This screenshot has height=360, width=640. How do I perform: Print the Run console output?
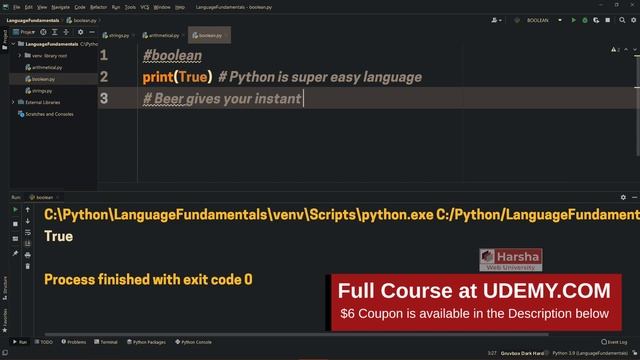tap(28, 255)
